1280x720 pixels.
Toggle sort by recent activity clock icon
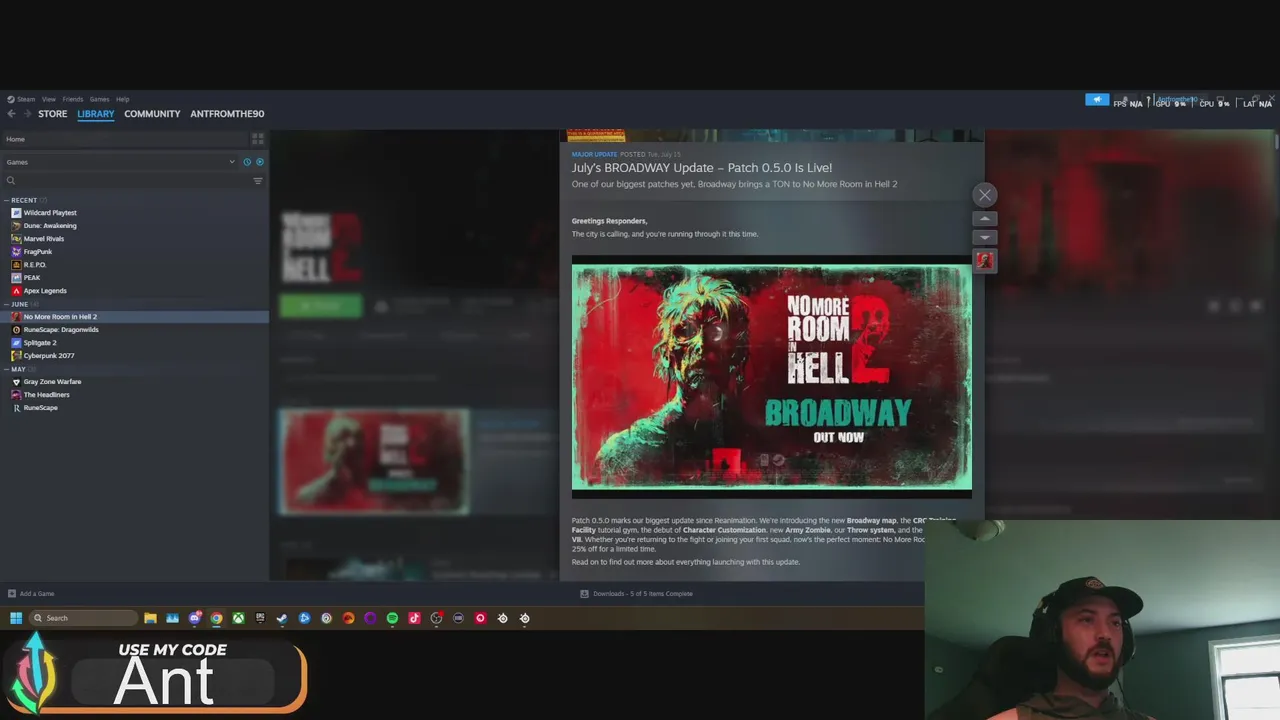[x=247, y=162]
